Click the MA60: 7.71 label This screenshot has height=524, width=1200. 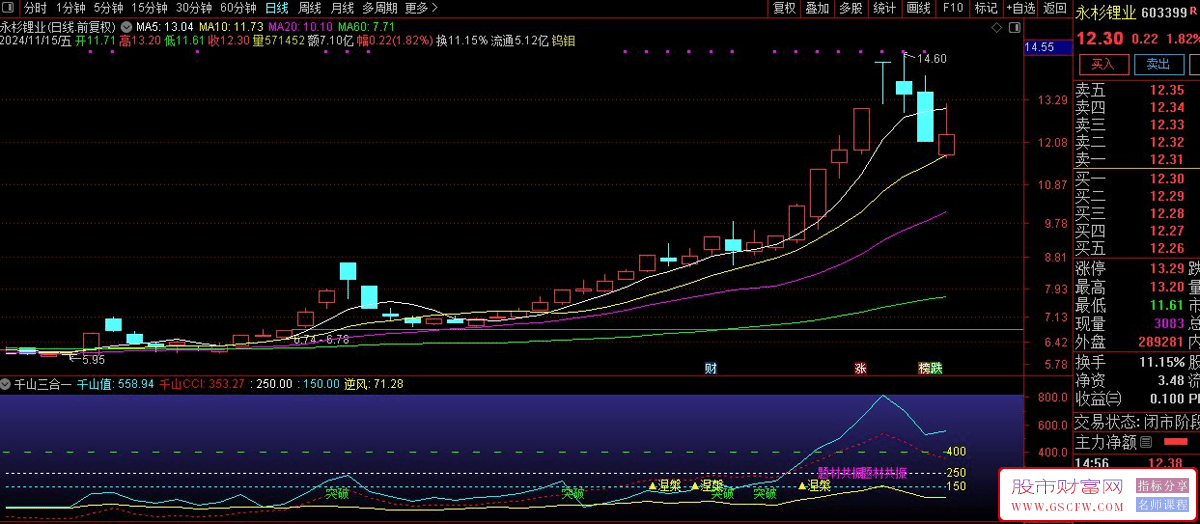point(366,26)
